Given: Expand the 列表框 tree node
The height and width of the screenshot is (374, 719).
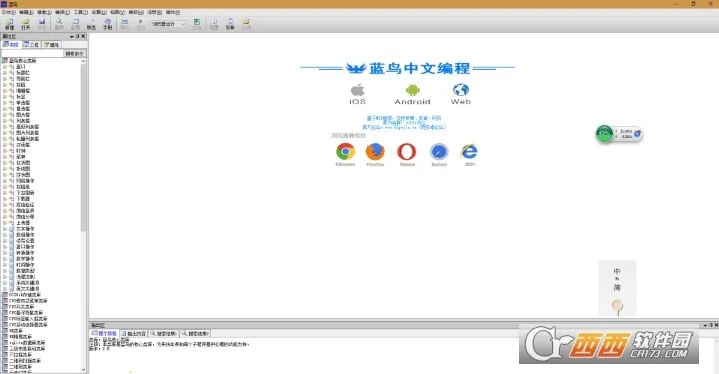Looking at the screenshot, I should 5,121.
